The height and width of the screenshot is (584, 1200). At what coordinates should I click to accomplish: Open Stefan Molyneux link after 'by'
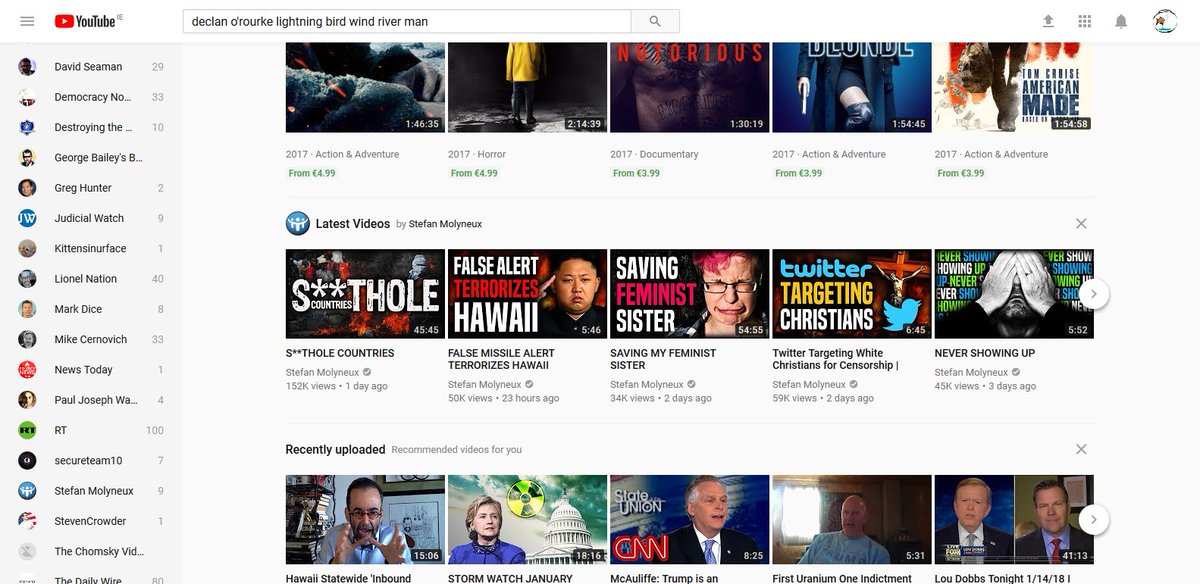point(446,224)
